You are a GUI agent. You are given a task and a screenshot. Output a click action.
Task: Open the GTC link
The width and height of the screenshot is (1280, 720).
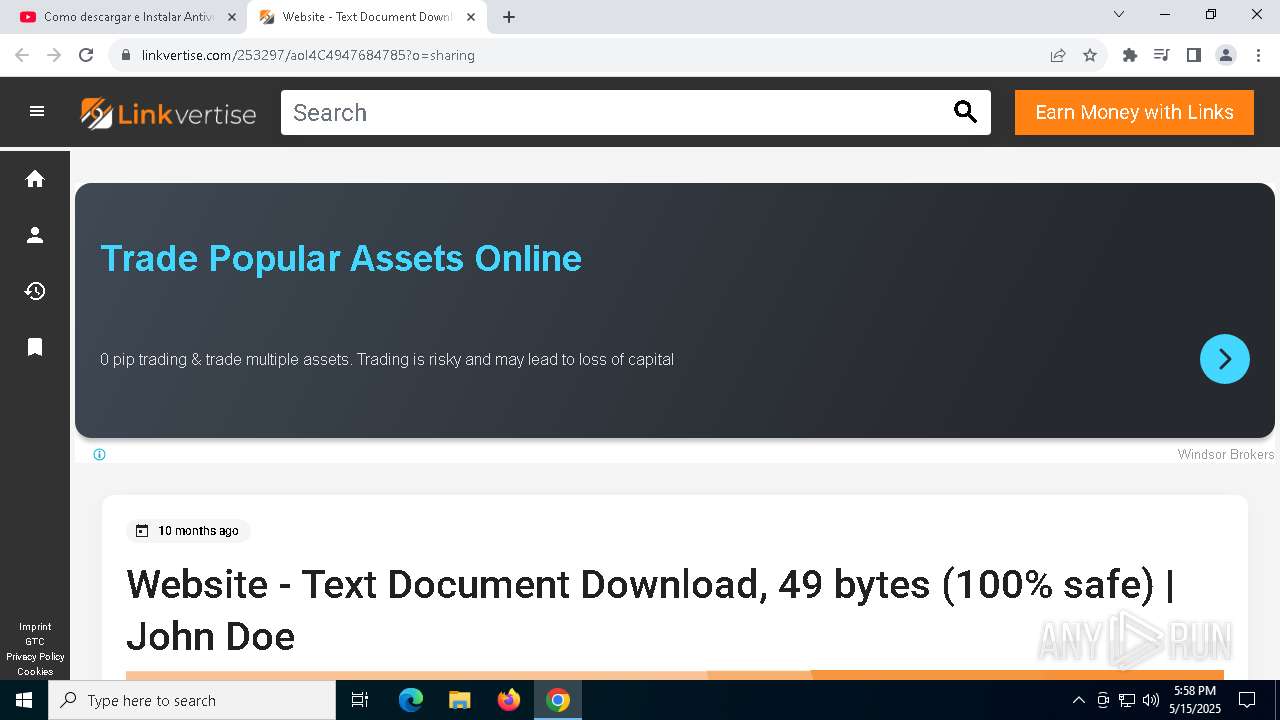point(35,642)
